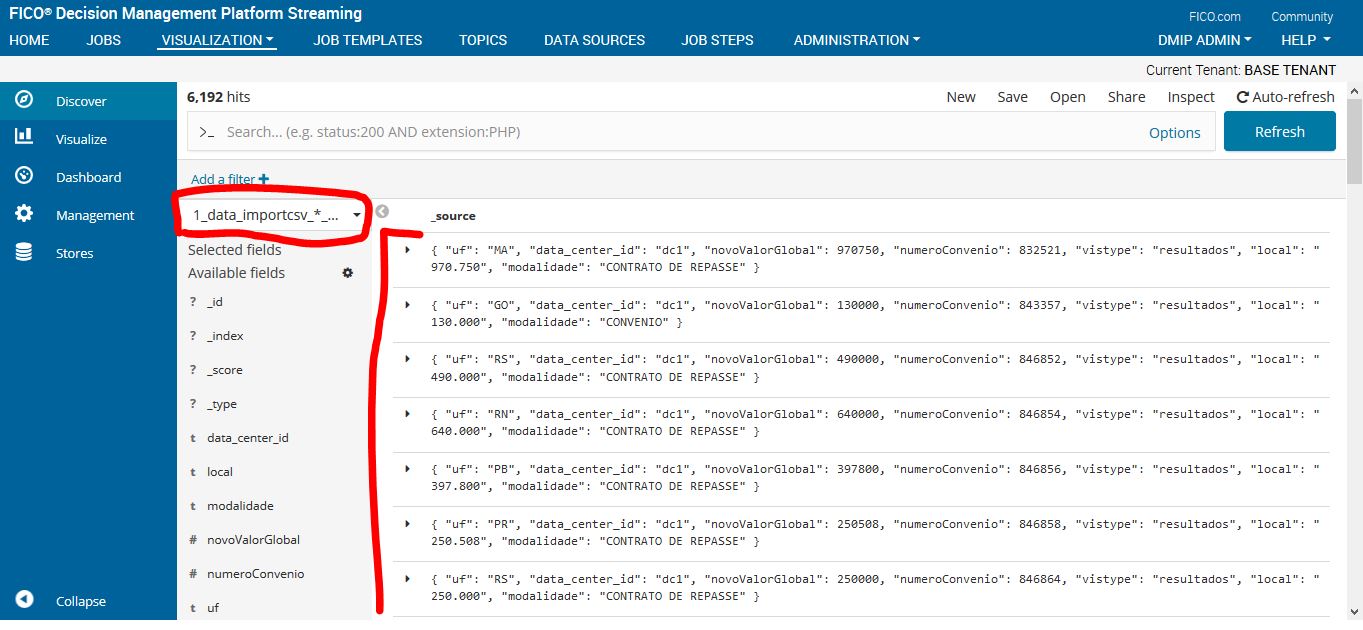Toggle Auto-refresh
The height and width of the screenshot is (630, 1363).
point(1285,97)
